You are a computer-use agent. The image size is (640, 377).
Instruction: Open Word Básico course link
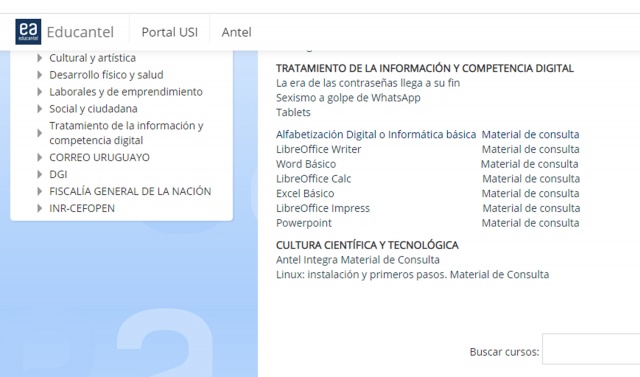306,164
